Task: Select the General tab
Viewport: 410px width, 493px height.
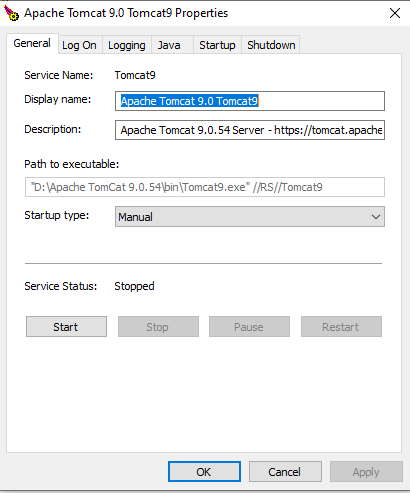Action: tap(32, 43)
